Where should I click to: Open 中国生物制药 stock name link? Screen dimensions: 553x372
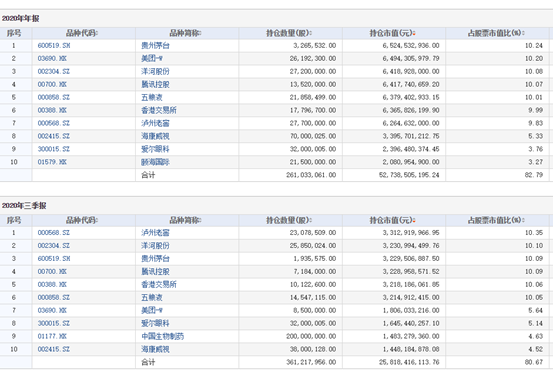coord(163,336)
